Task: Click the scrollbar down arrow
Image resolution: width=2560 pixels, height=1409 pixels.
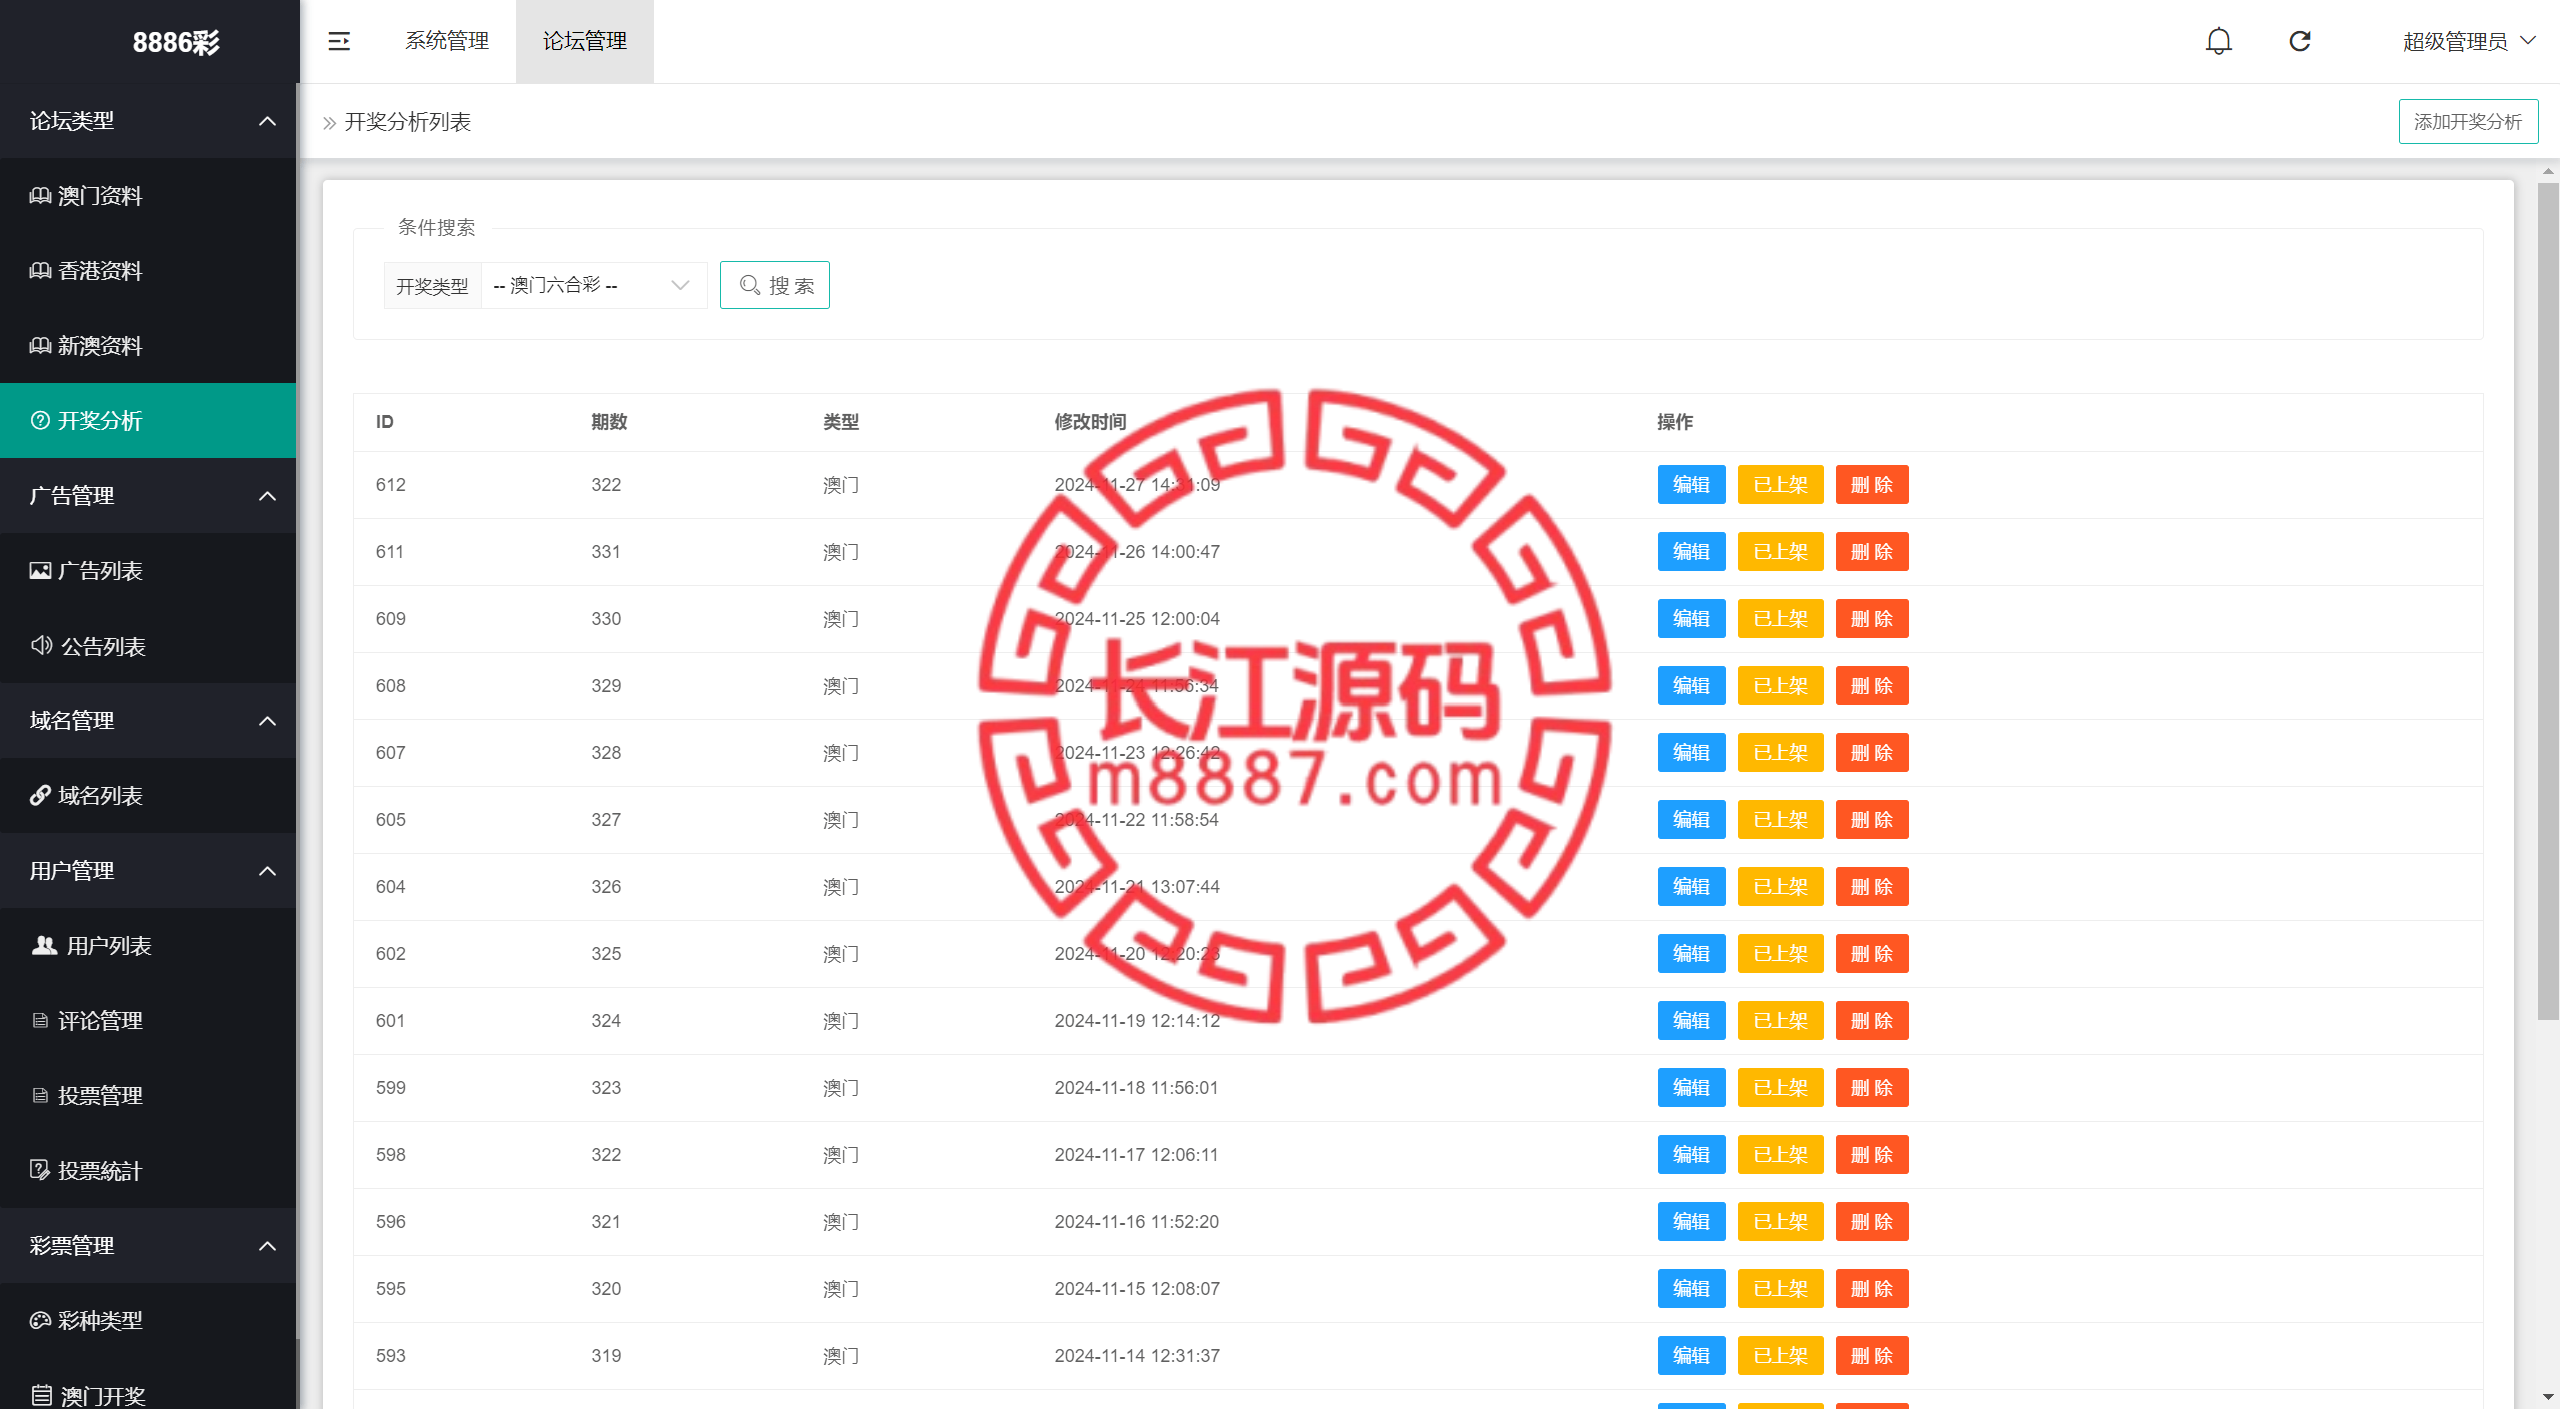Action: [x=2548, y=1397]
